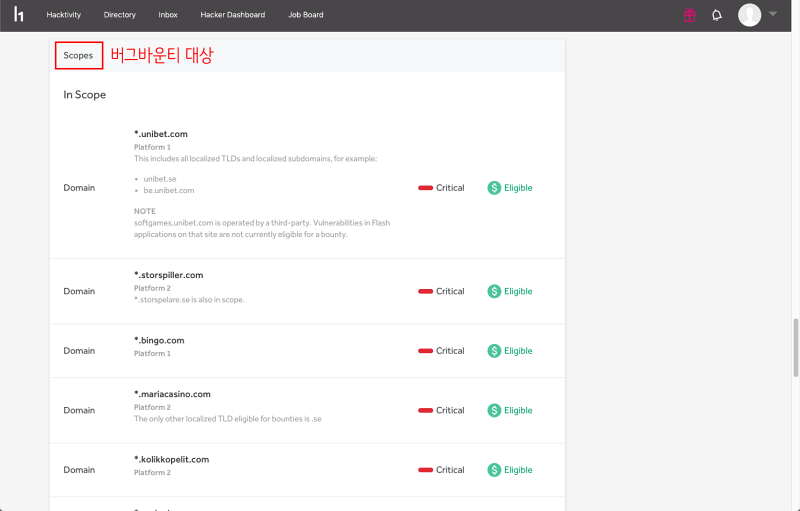Click the *.mariacasino.com domain name
800x511 pixels.
pyautogui.click(x=172, y=394)
